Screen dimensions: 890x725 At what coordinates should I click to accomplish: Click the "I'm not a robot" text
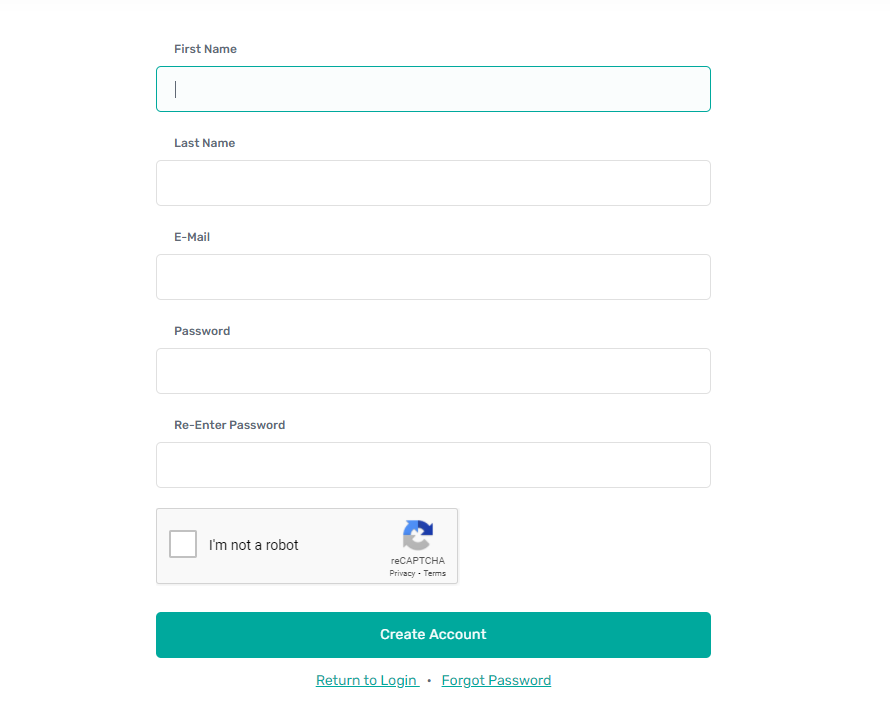click(x=254, y=545)
